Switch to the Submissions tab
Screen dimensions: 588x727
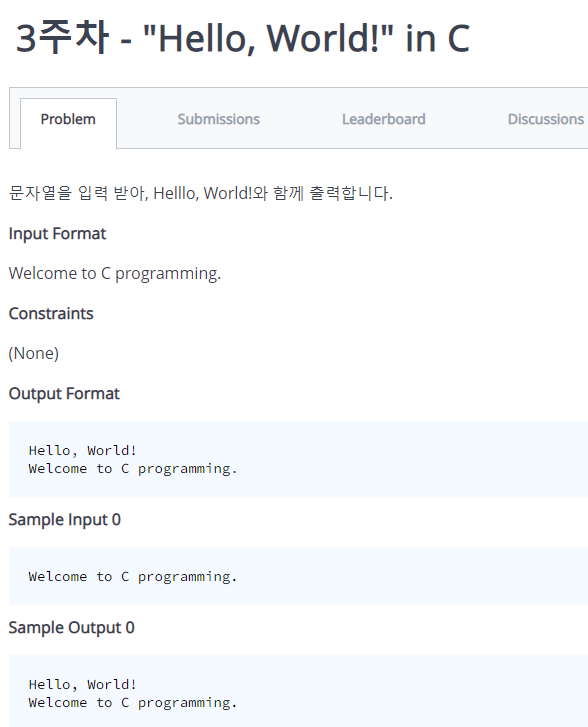coord(218,120)
